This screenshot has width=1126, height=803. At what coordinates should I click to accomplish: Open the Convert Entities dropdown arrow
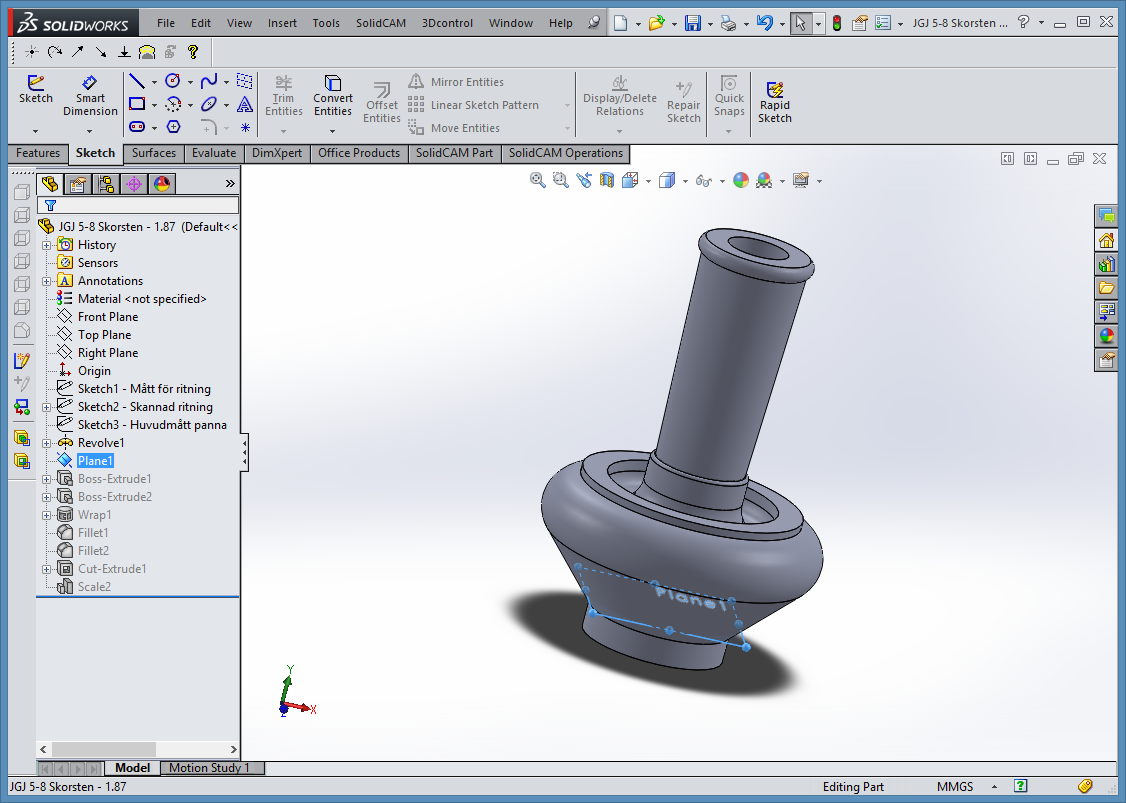pos(332,131)
